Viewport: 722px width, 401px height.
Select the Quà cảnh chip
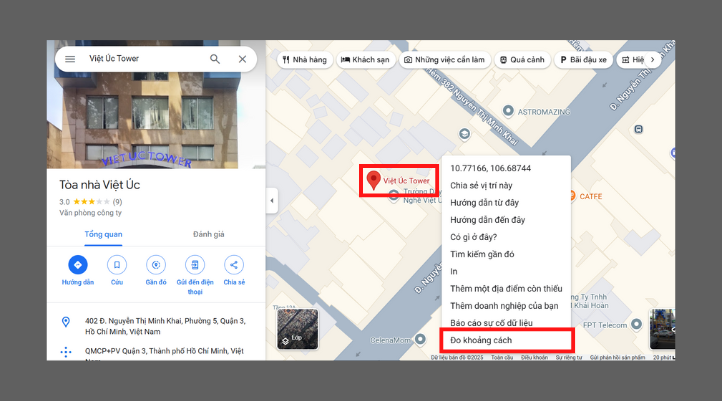(523, 60)
